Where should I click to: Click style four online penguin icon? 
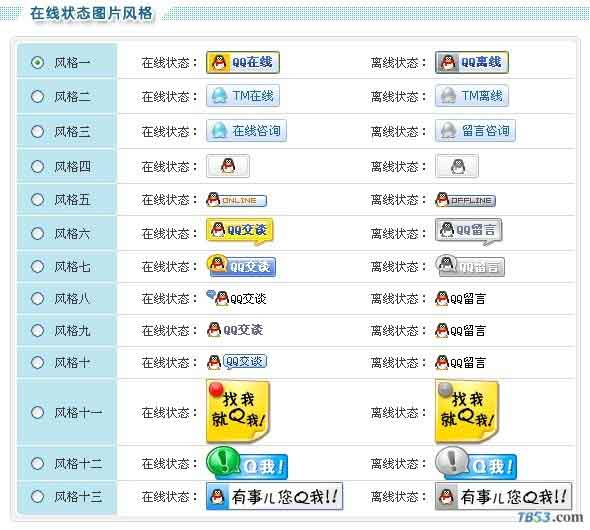coord(228,166)
